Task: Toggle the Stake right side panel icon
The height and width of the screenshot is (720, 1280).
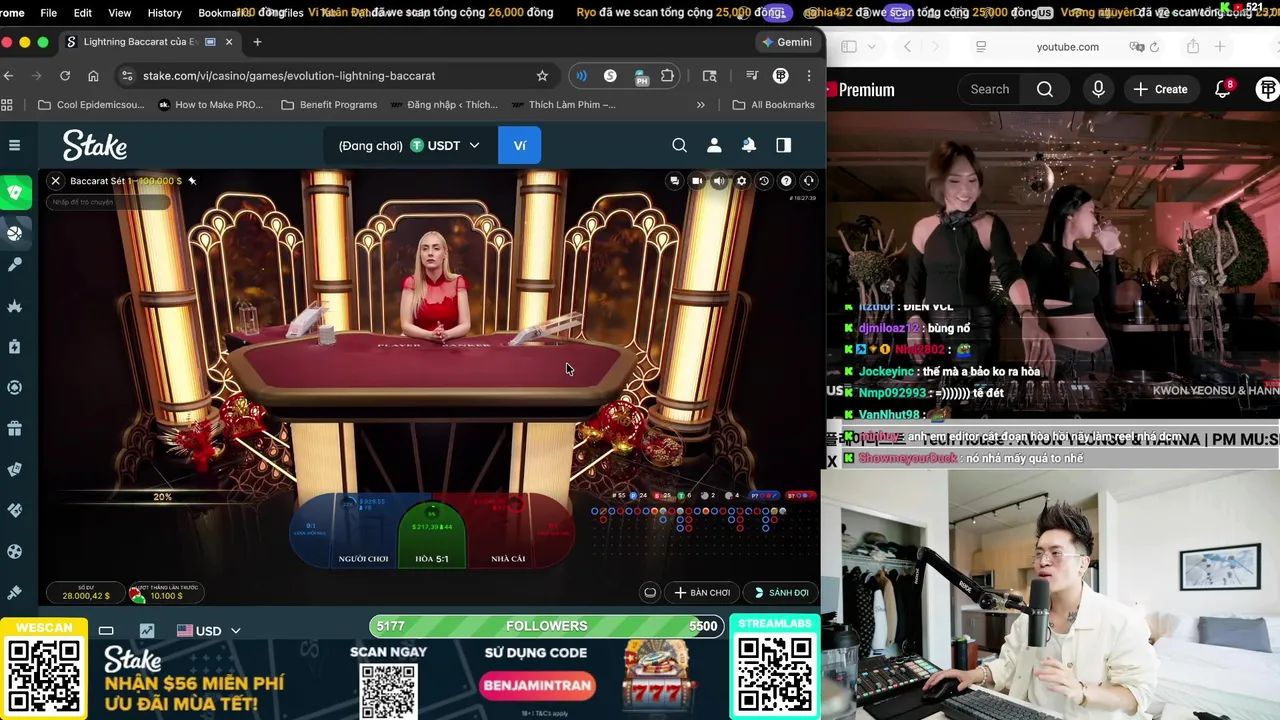Action: click(784, 145)
